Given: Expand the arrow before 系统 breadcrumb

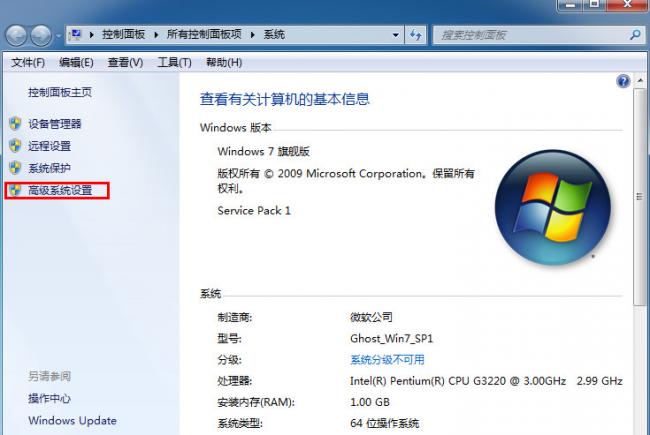Looking at the screenshot, I should click(x=252, y=35).
